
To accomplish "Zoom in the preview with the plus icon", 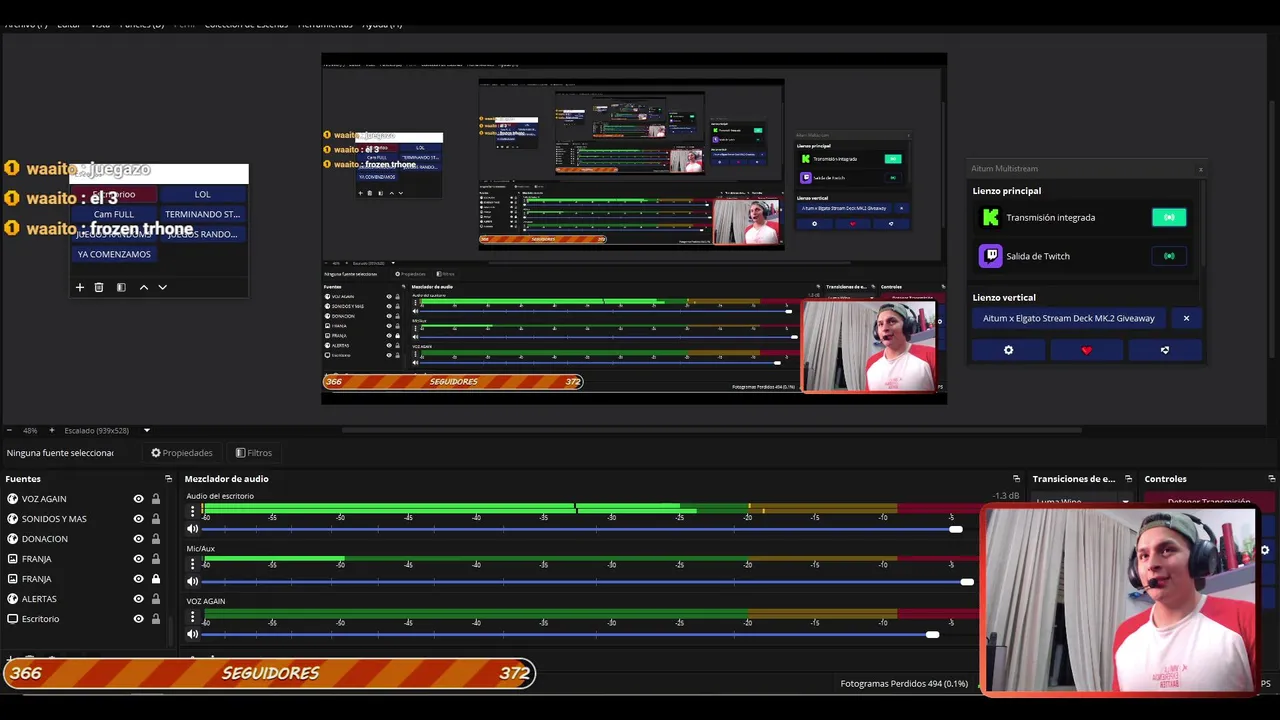I will (51, 430).
